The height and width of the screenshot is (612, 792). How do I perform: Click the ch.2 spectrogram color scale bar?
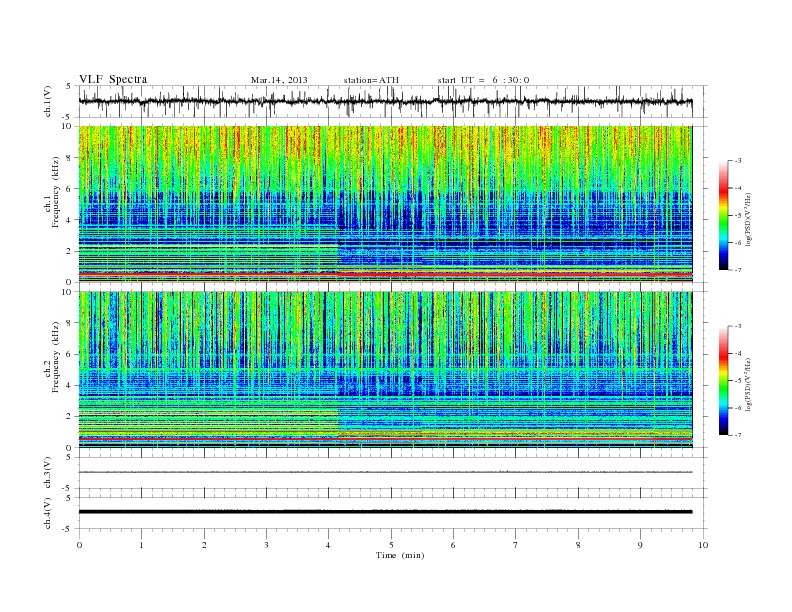723,380
